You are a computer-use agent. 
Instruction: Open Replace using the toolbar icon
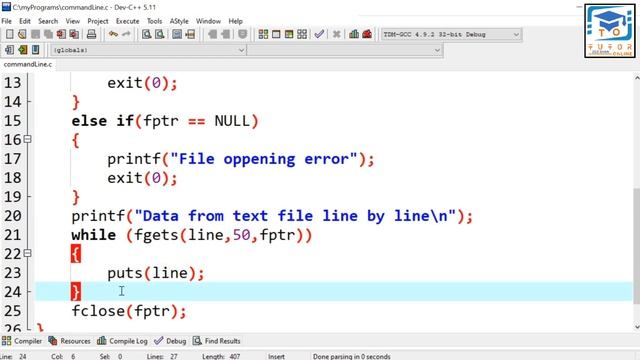coord(160,34)
